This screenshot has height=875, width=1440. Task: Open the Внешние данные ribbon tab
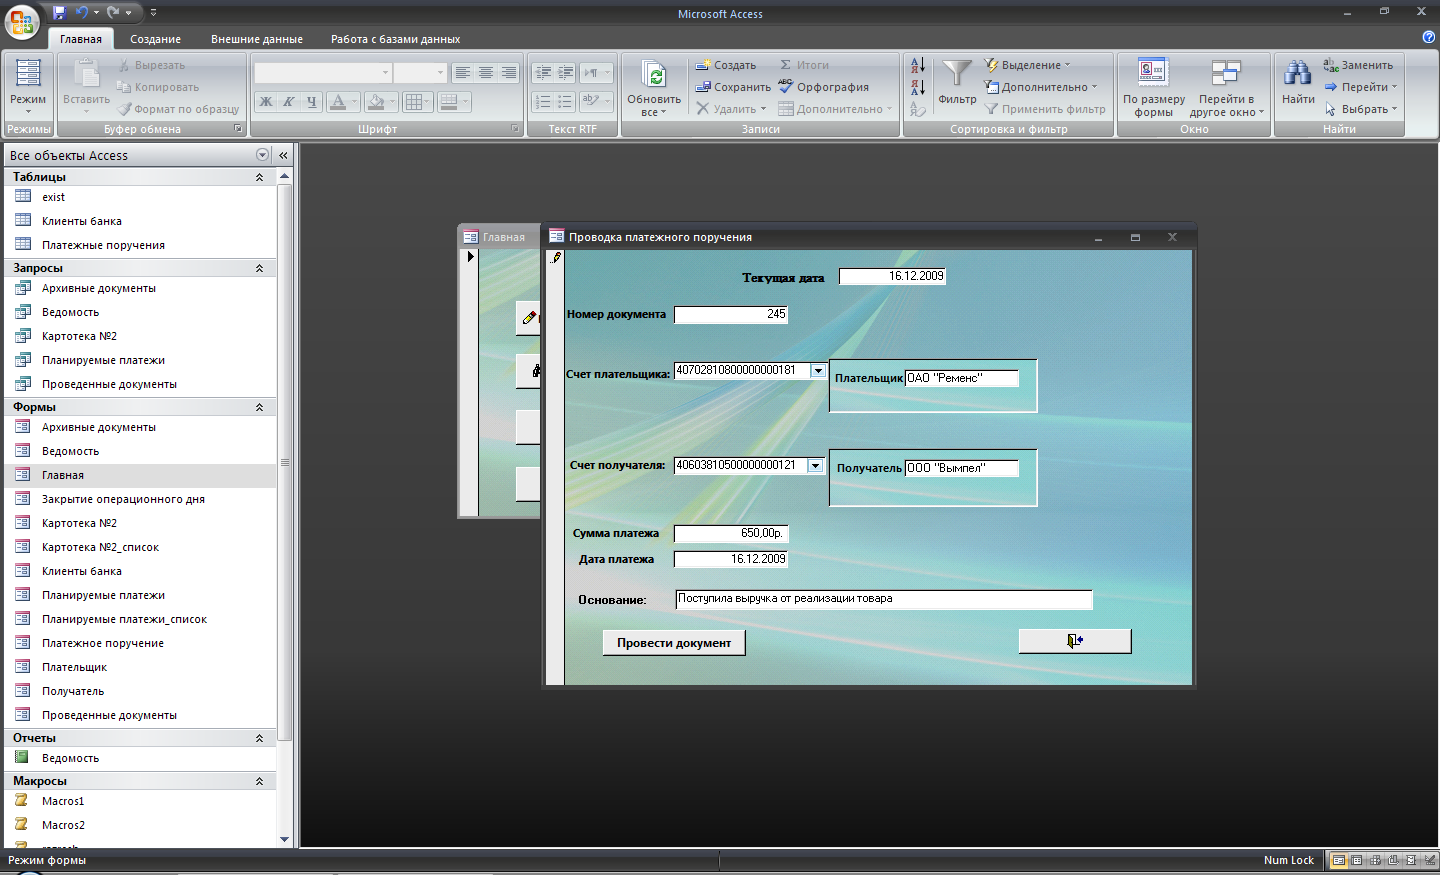pos(257,39)
